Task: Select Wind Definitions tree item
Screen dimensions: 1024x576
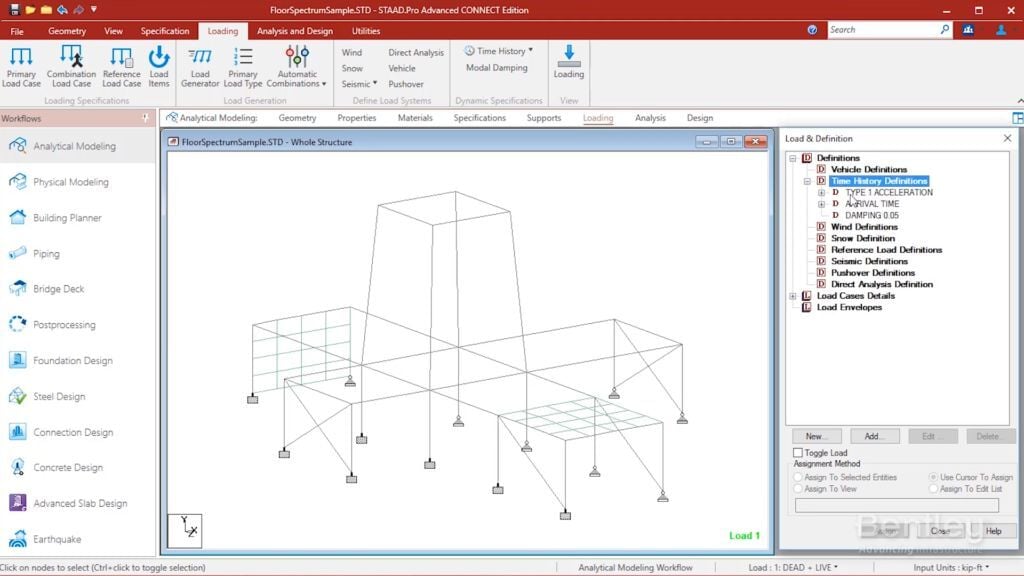Action: pos(864,227)
